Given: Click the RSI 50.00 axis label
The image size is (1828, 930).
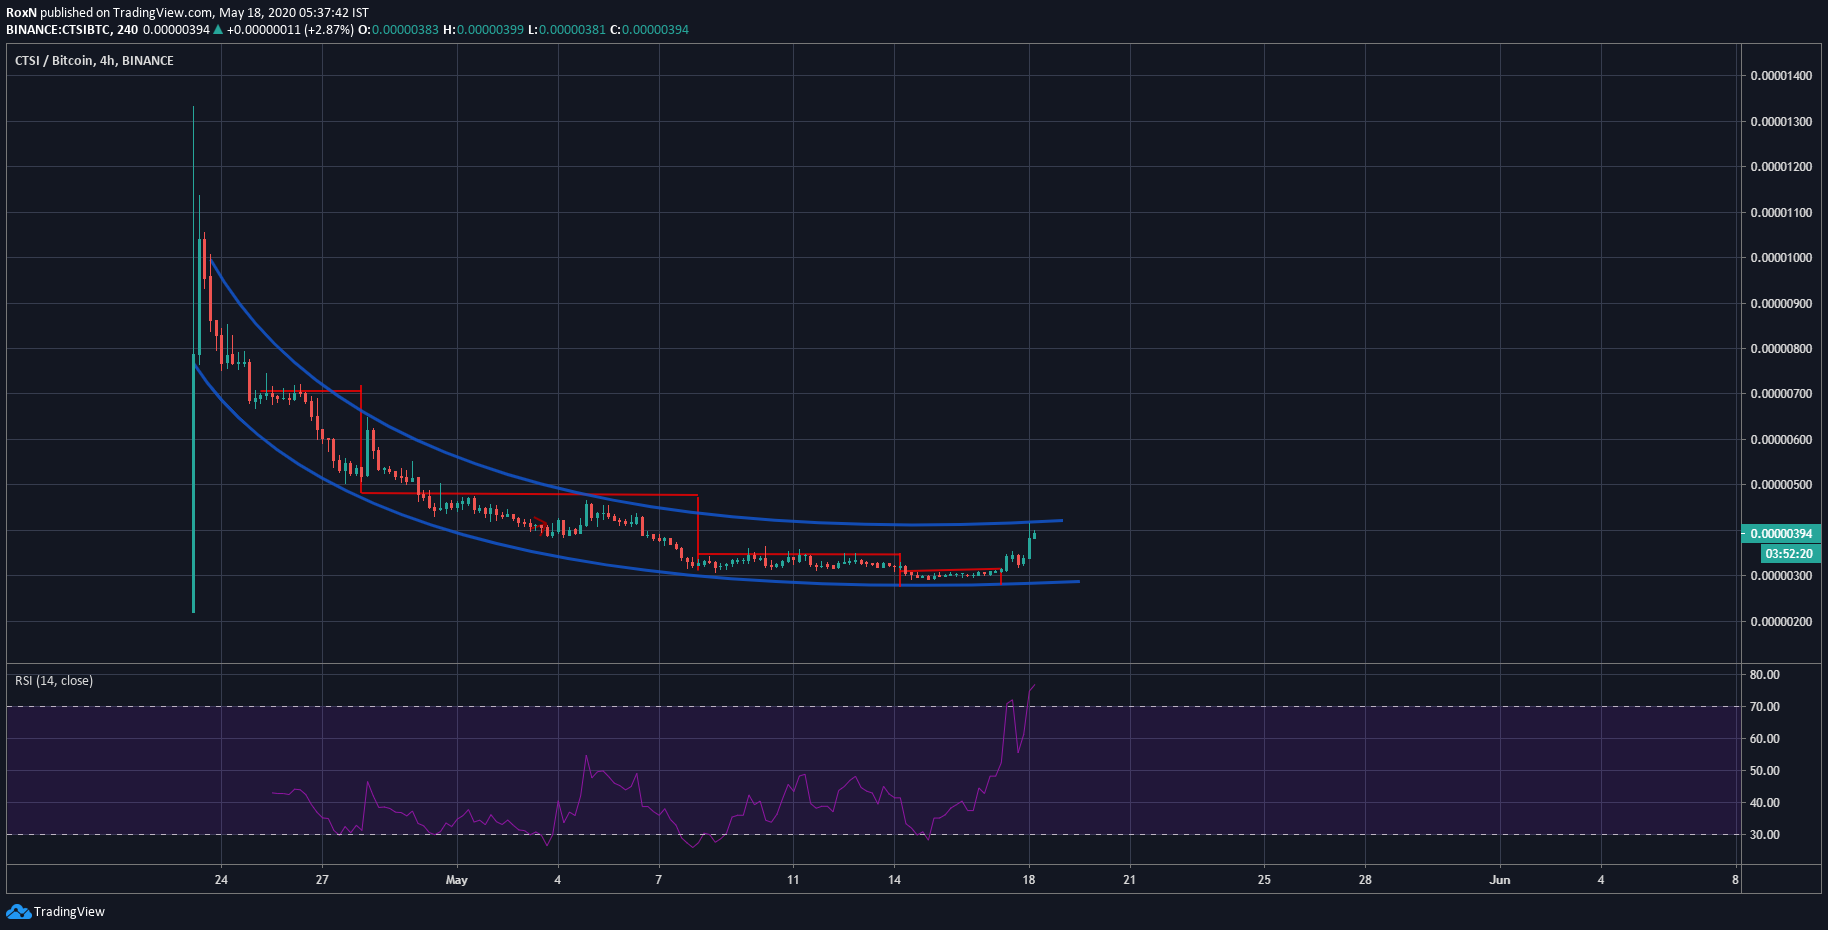Looking at the screenshot, I should (x=1765, y=771).
